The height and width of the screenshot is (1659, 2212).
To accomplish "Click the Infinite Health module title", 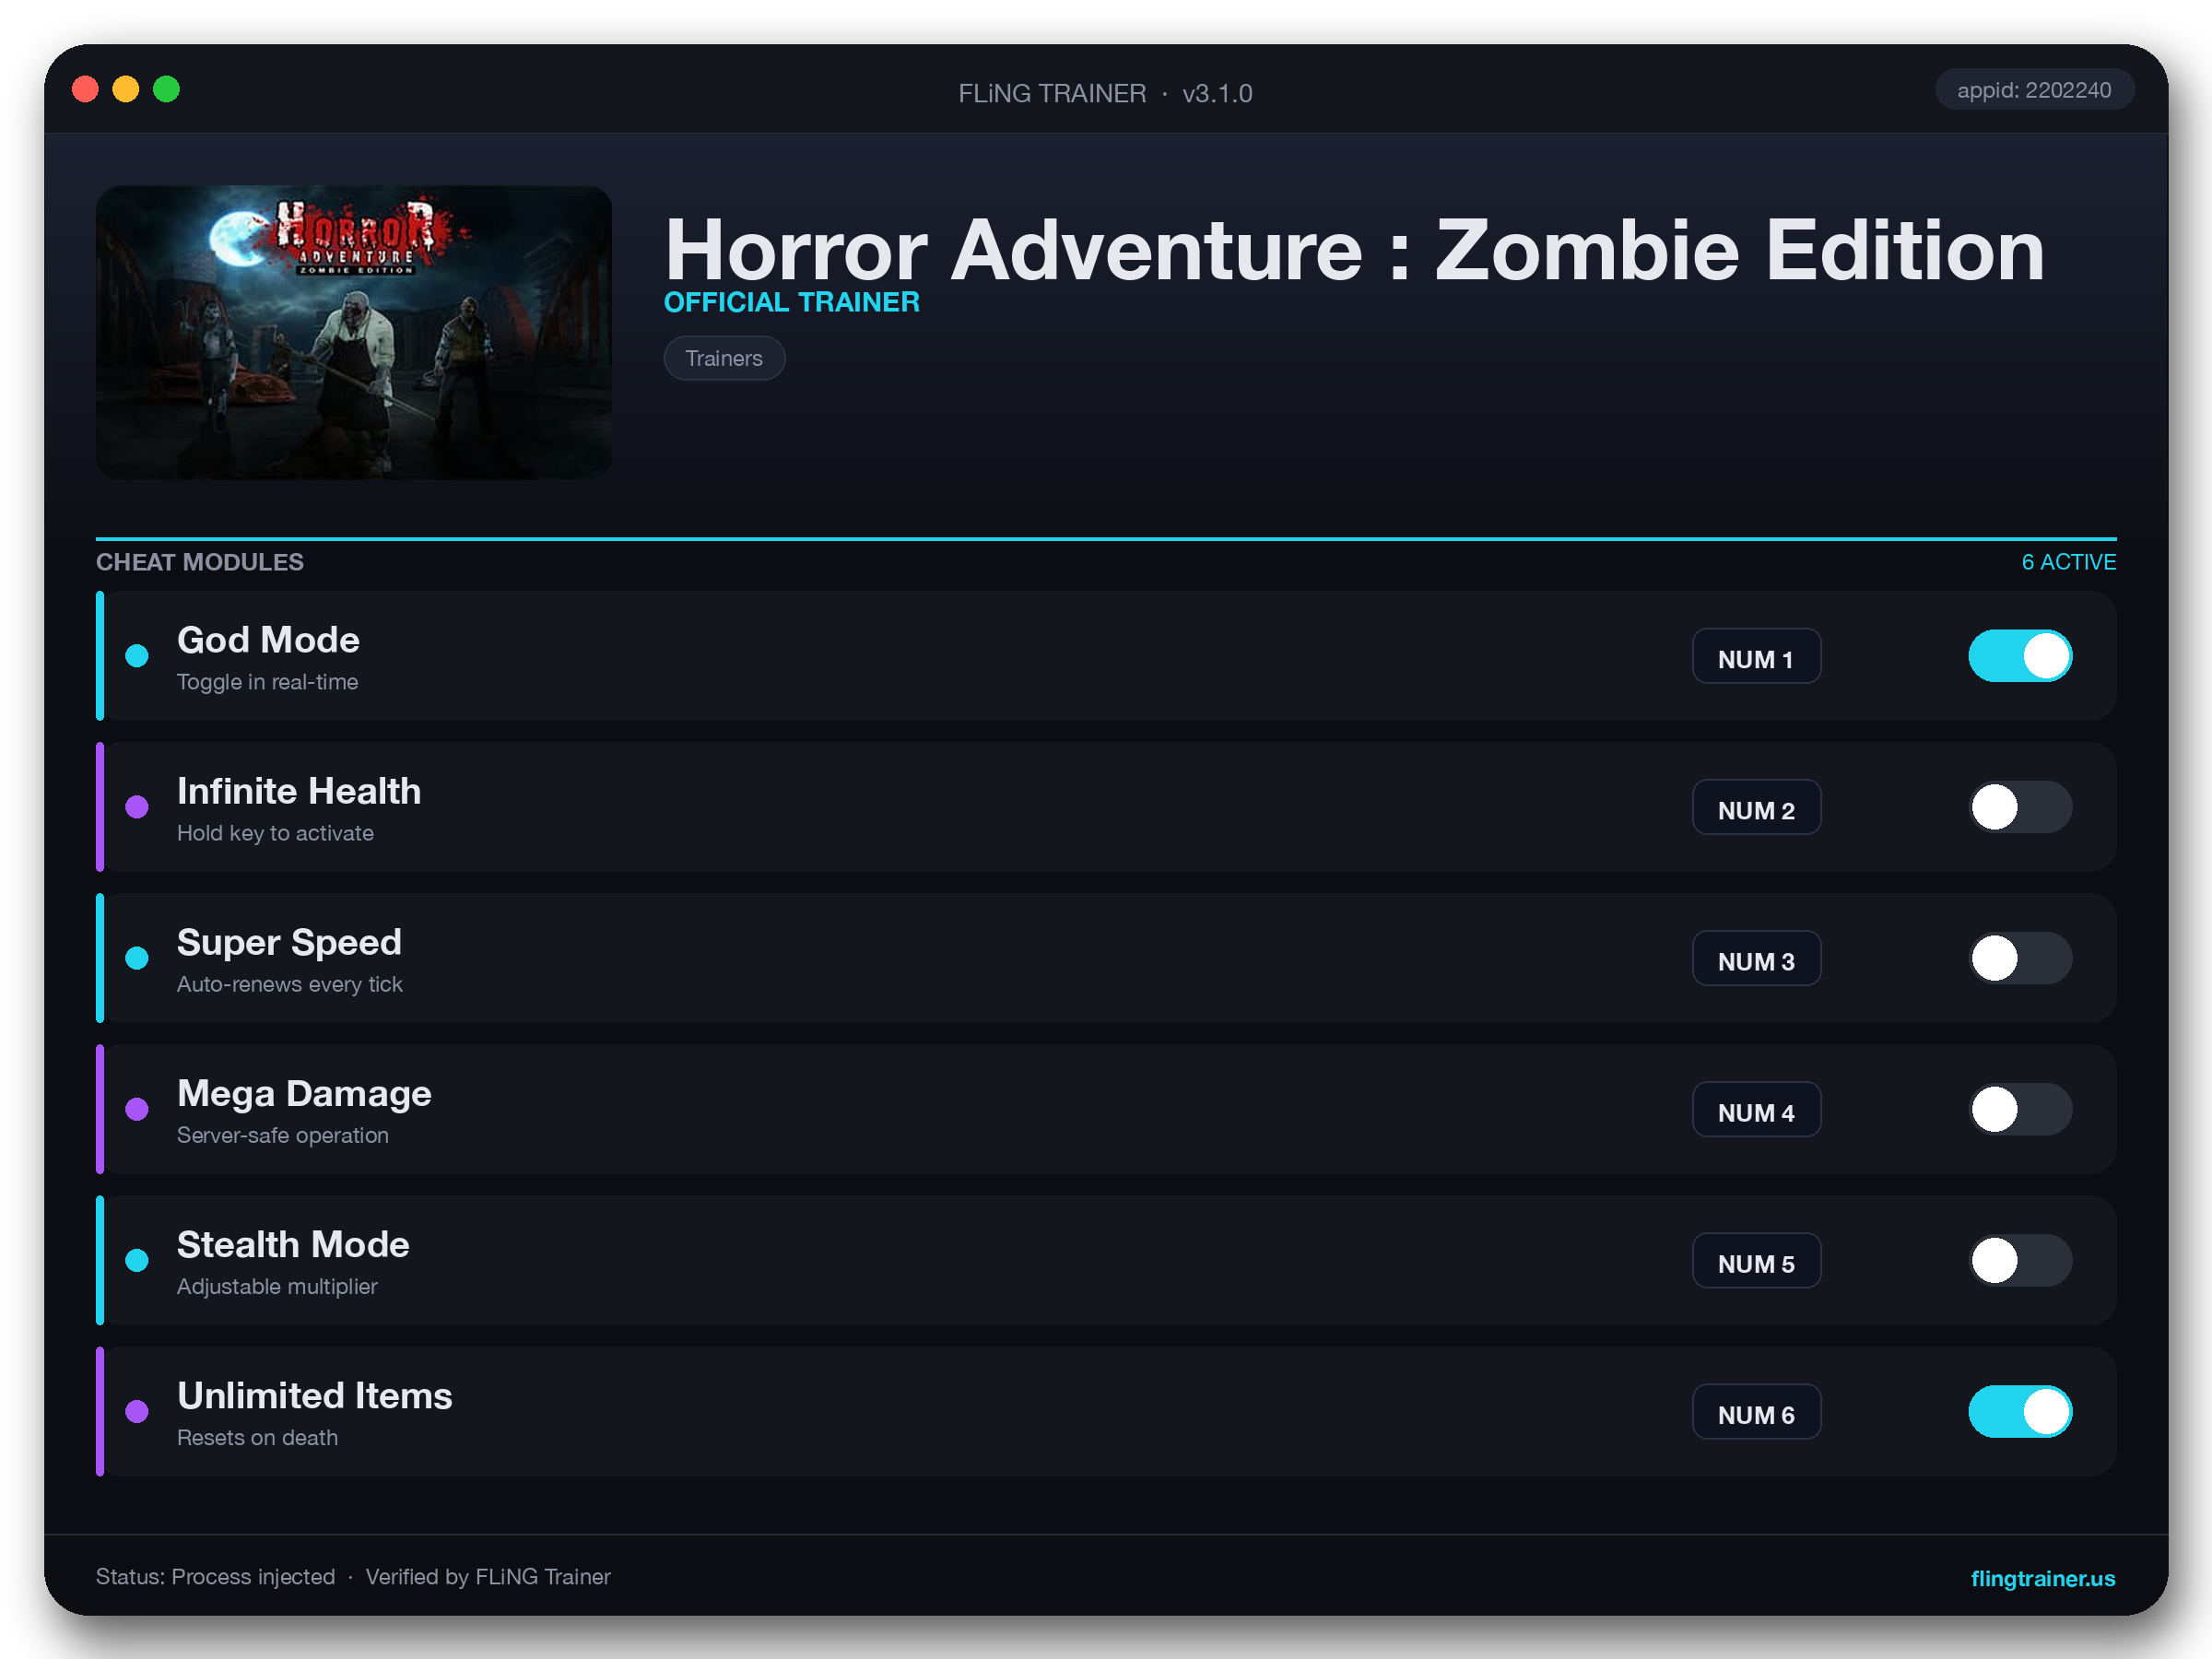I will [x=299, y=791].
